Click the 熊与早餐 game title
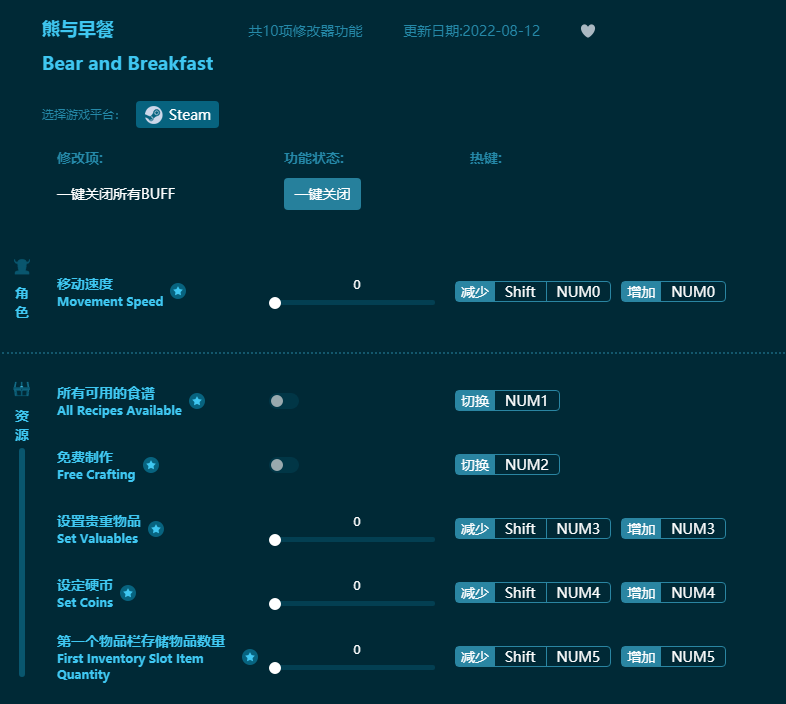The width and height of the screenshot is (786, 704). (x=78, y=29)
